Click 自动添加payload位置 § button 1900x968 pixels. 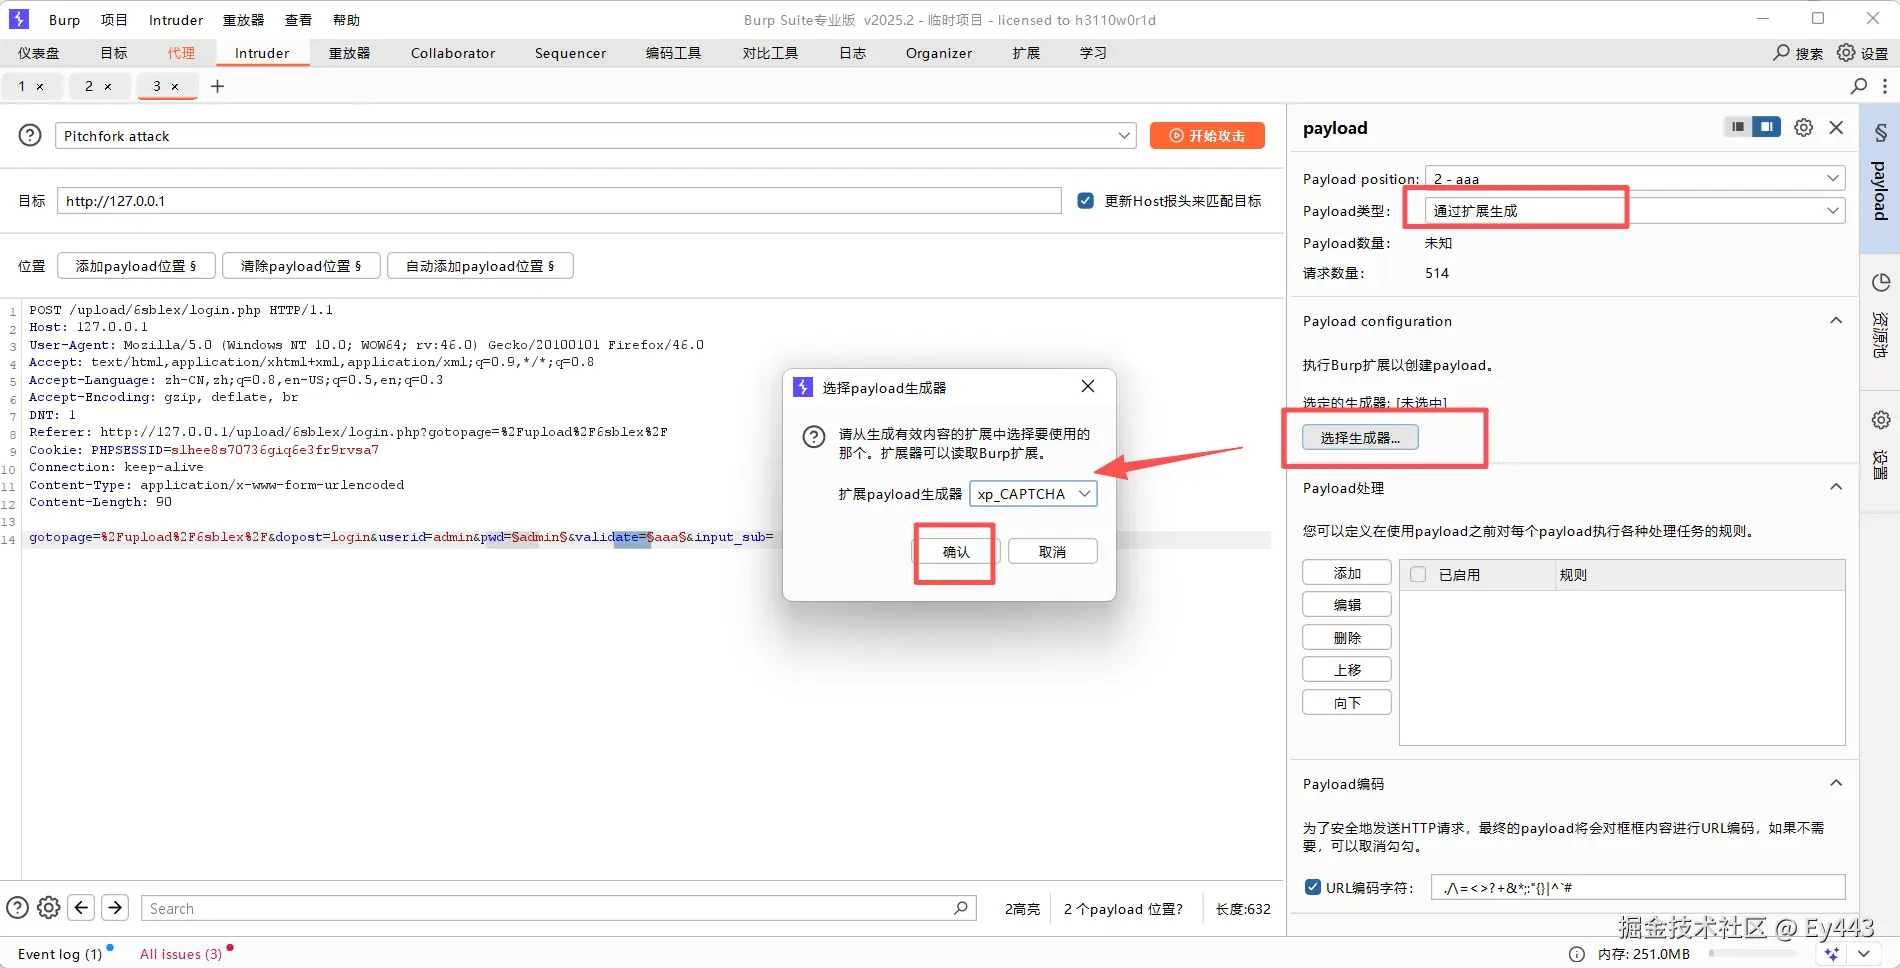pyautogui.click(x=480, y=266)
